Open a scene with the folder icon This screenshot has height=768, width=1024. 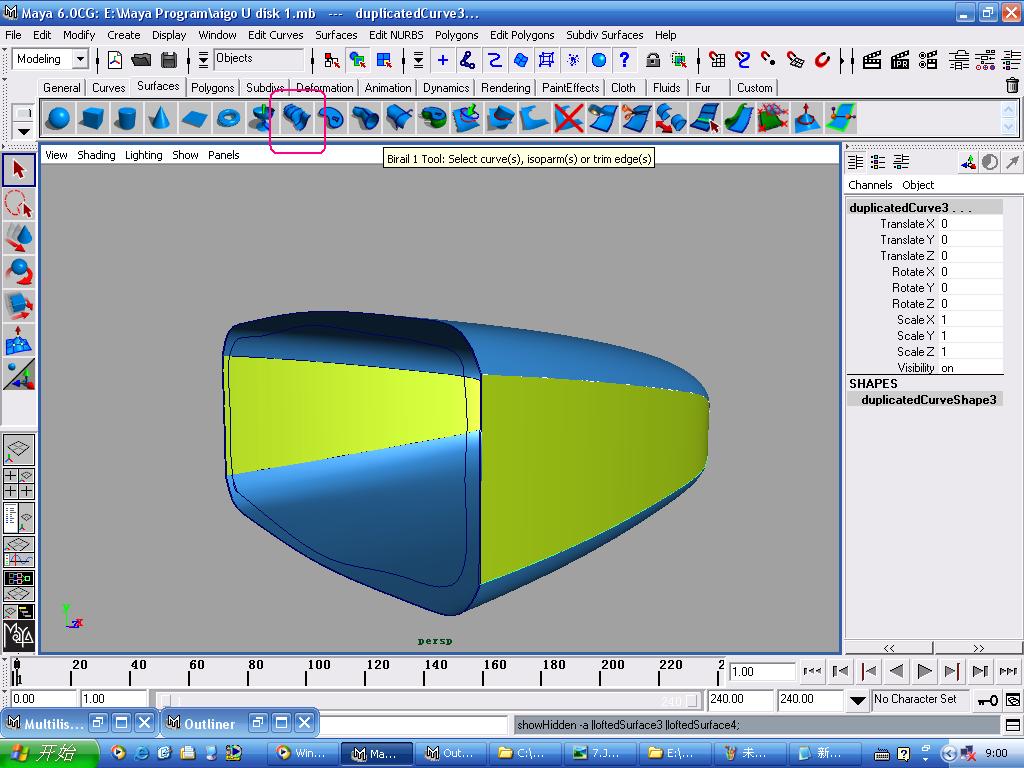coord(141,60)
